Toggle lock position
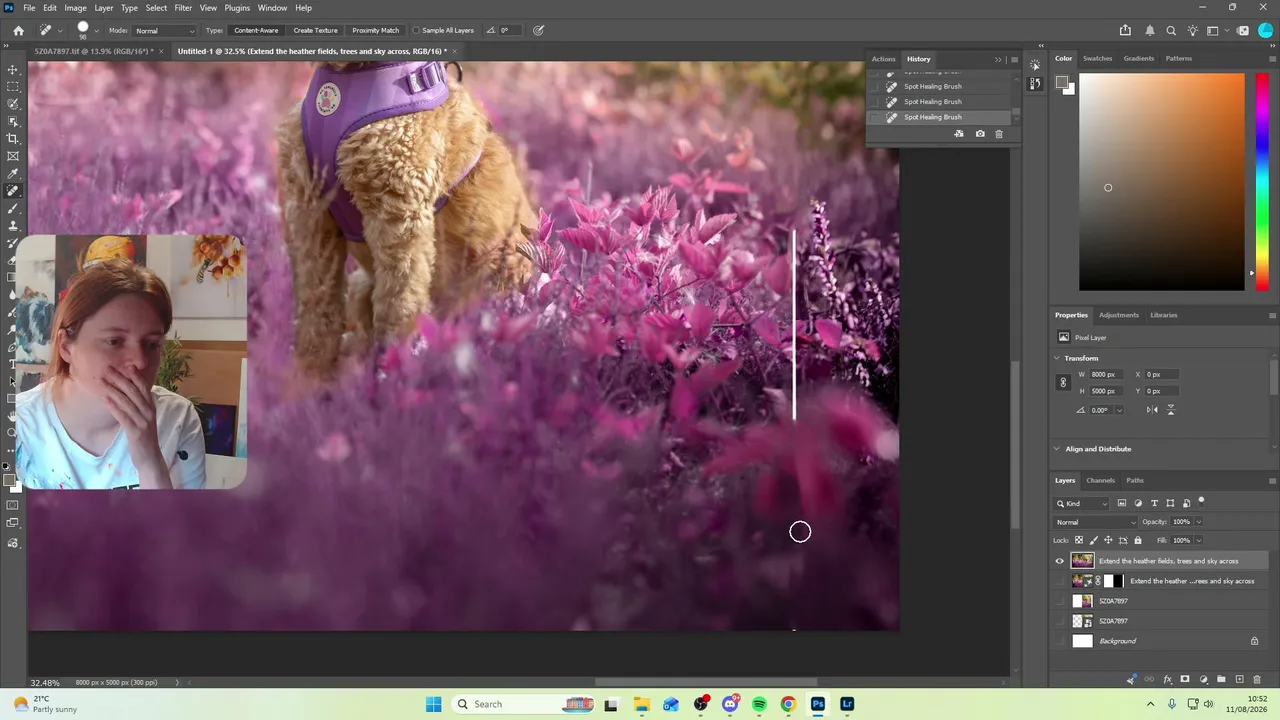 point(1108,540)
